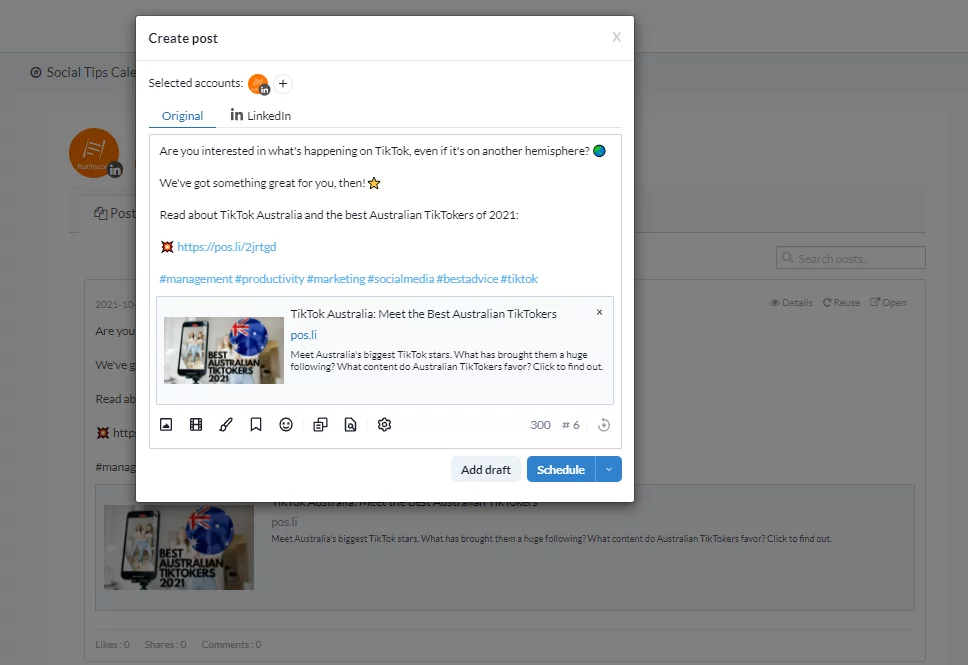The width and height of the screenshot is (968, 665).
Task: Click the search magnifier icon in background
Action: click(x=787, y=257)
